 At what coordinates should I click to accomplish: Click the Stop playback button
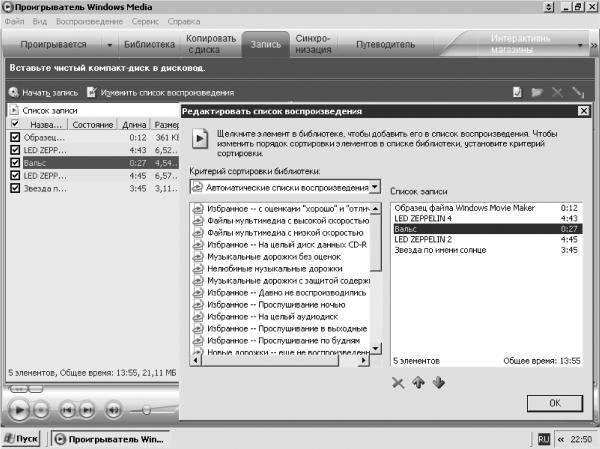click(x=41, y=410)
